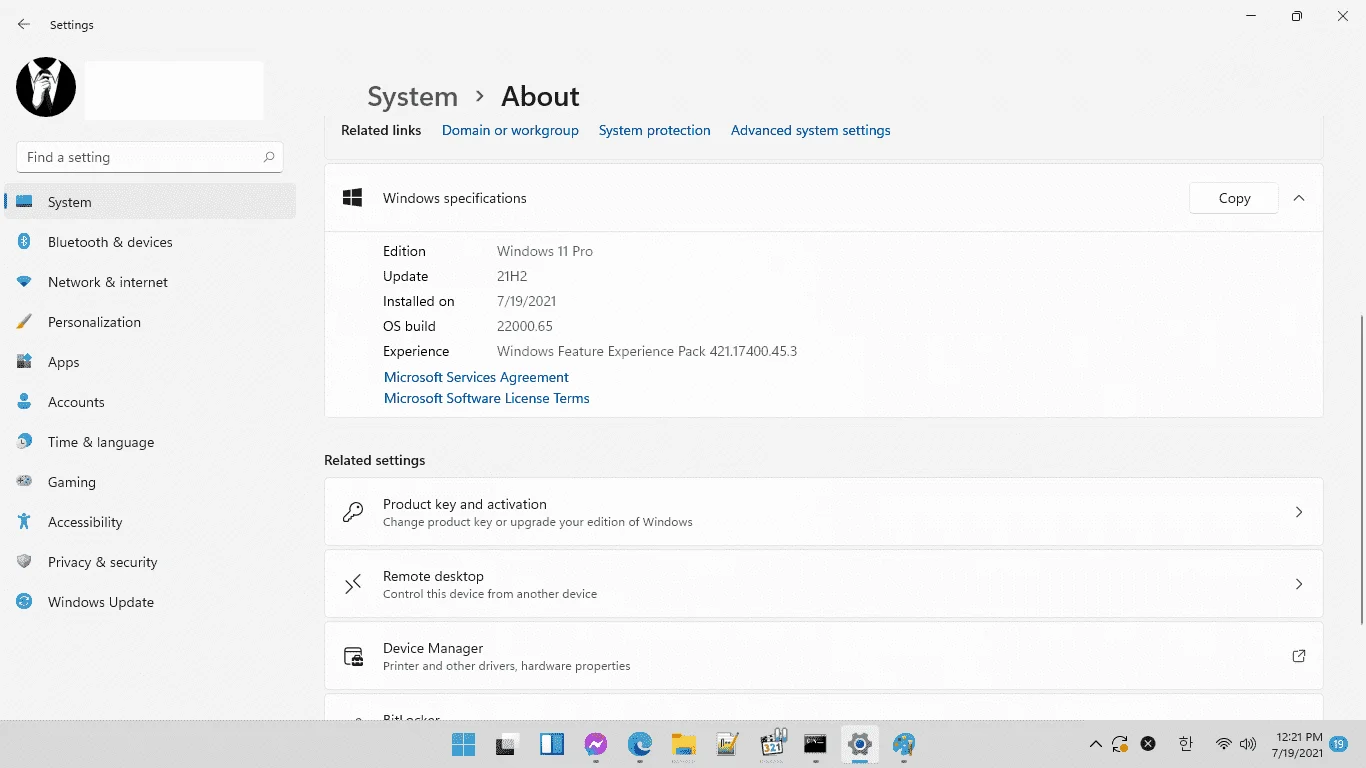Click 'Windows Feature Experience Pack 421.17400.45.3'

point(647,351)
